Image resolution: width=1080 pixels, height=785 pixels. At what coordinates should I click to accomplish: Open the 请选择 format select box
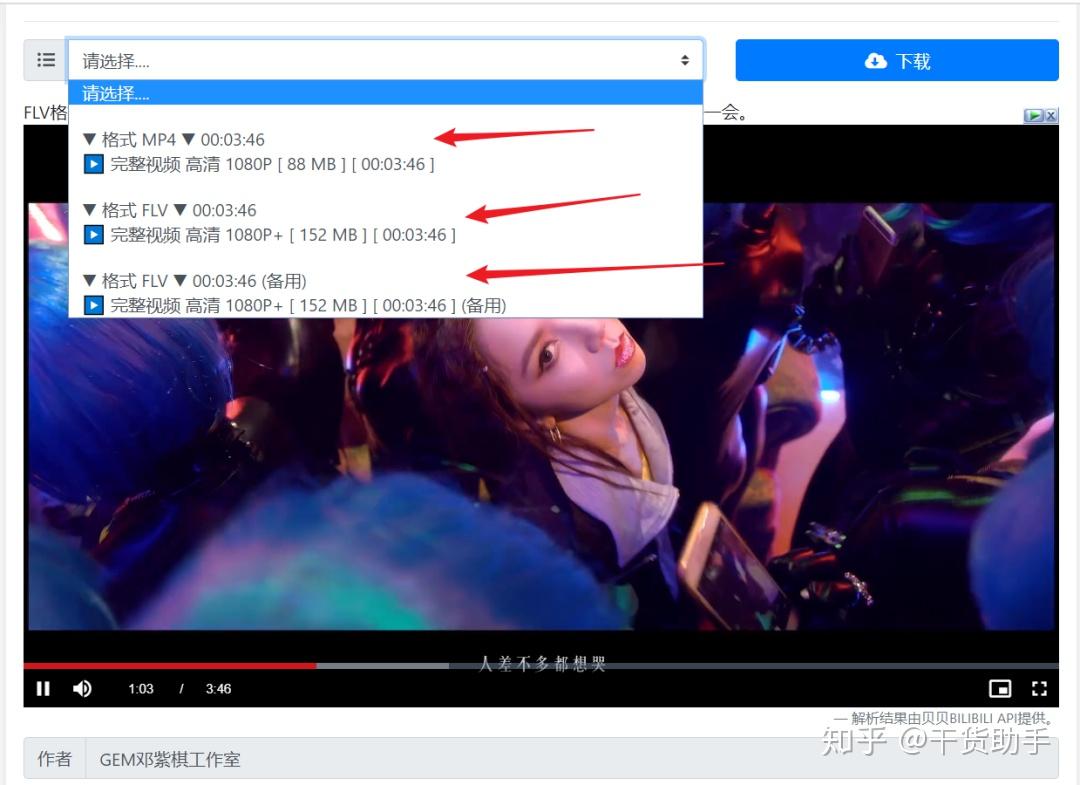click(x=385, y=60)
